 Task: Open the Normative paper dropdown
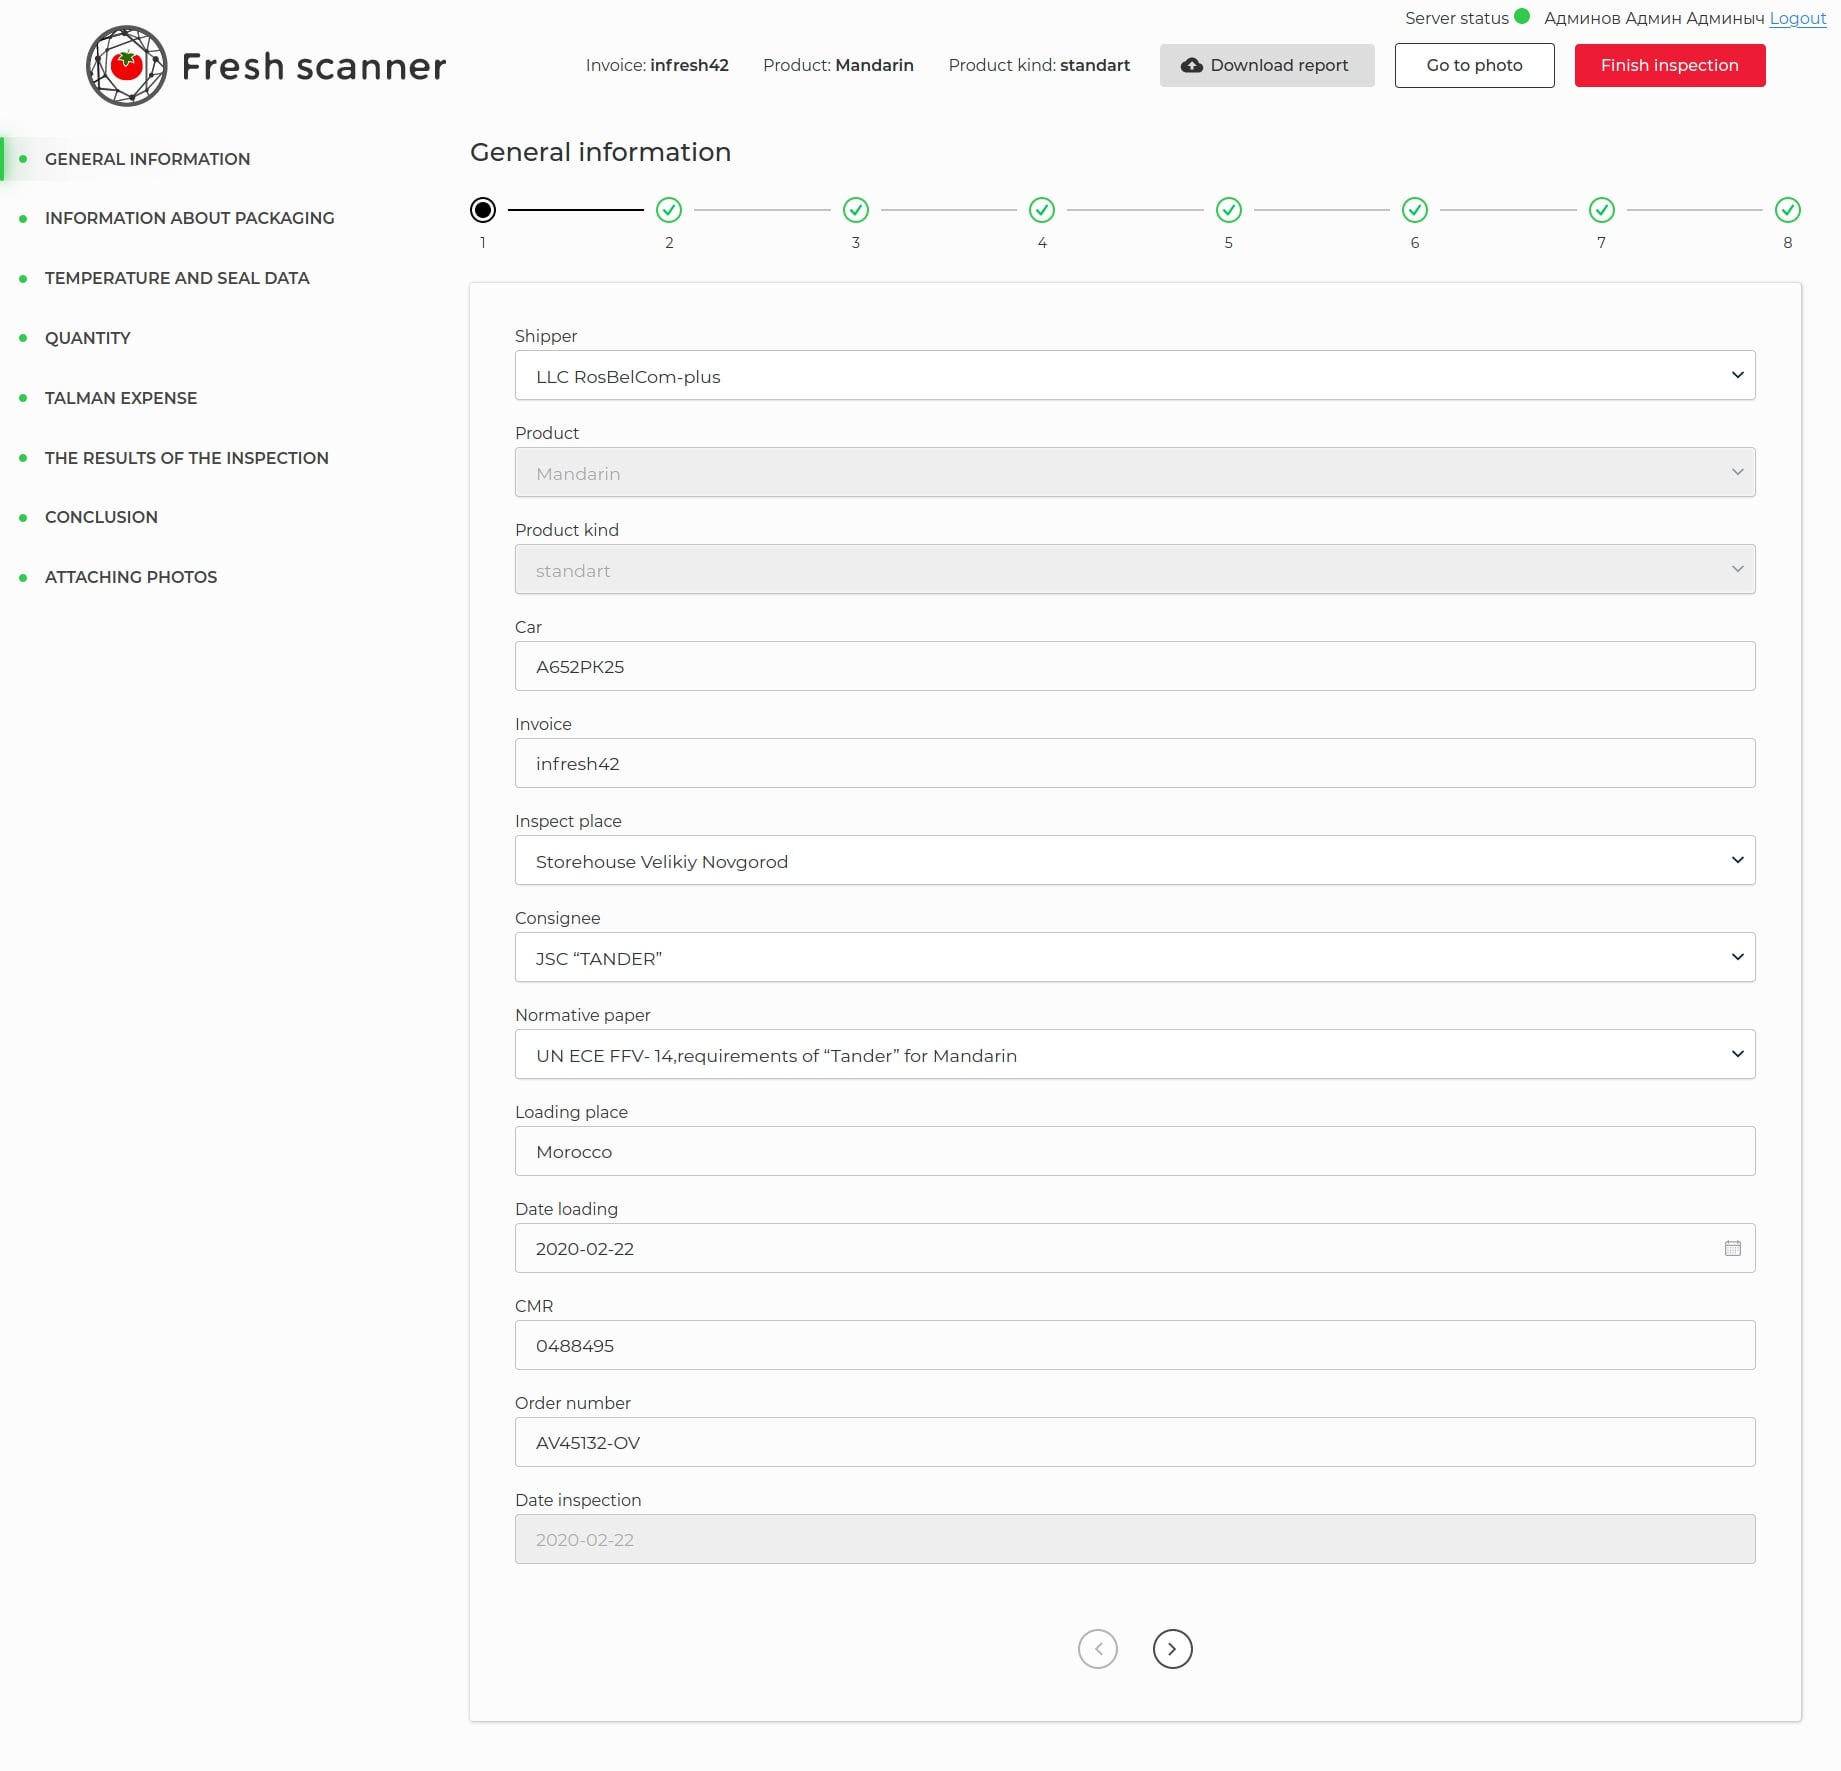[1134, 1055]
